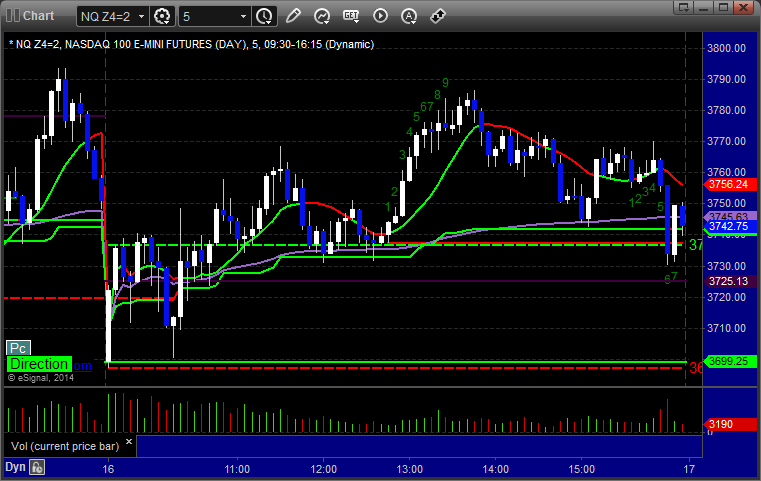Click the Chart window grip icon

click(12, 16)
